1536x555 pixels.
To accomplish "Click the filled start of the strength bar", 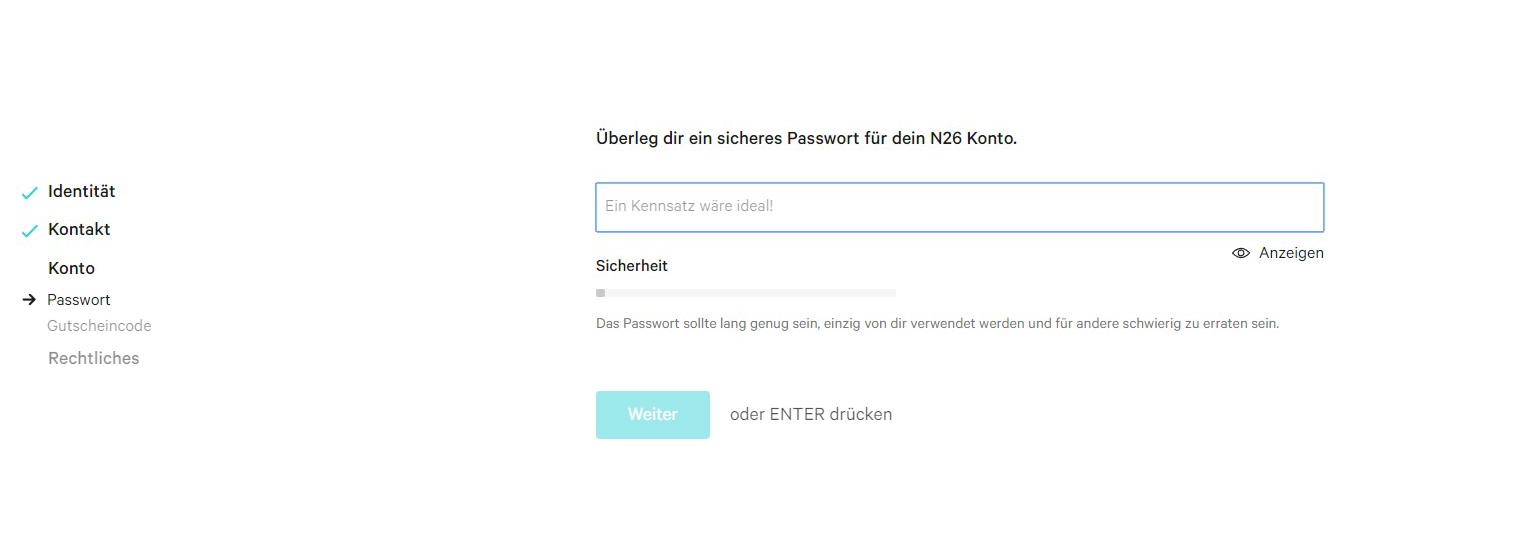I will (x=600, y=293).
